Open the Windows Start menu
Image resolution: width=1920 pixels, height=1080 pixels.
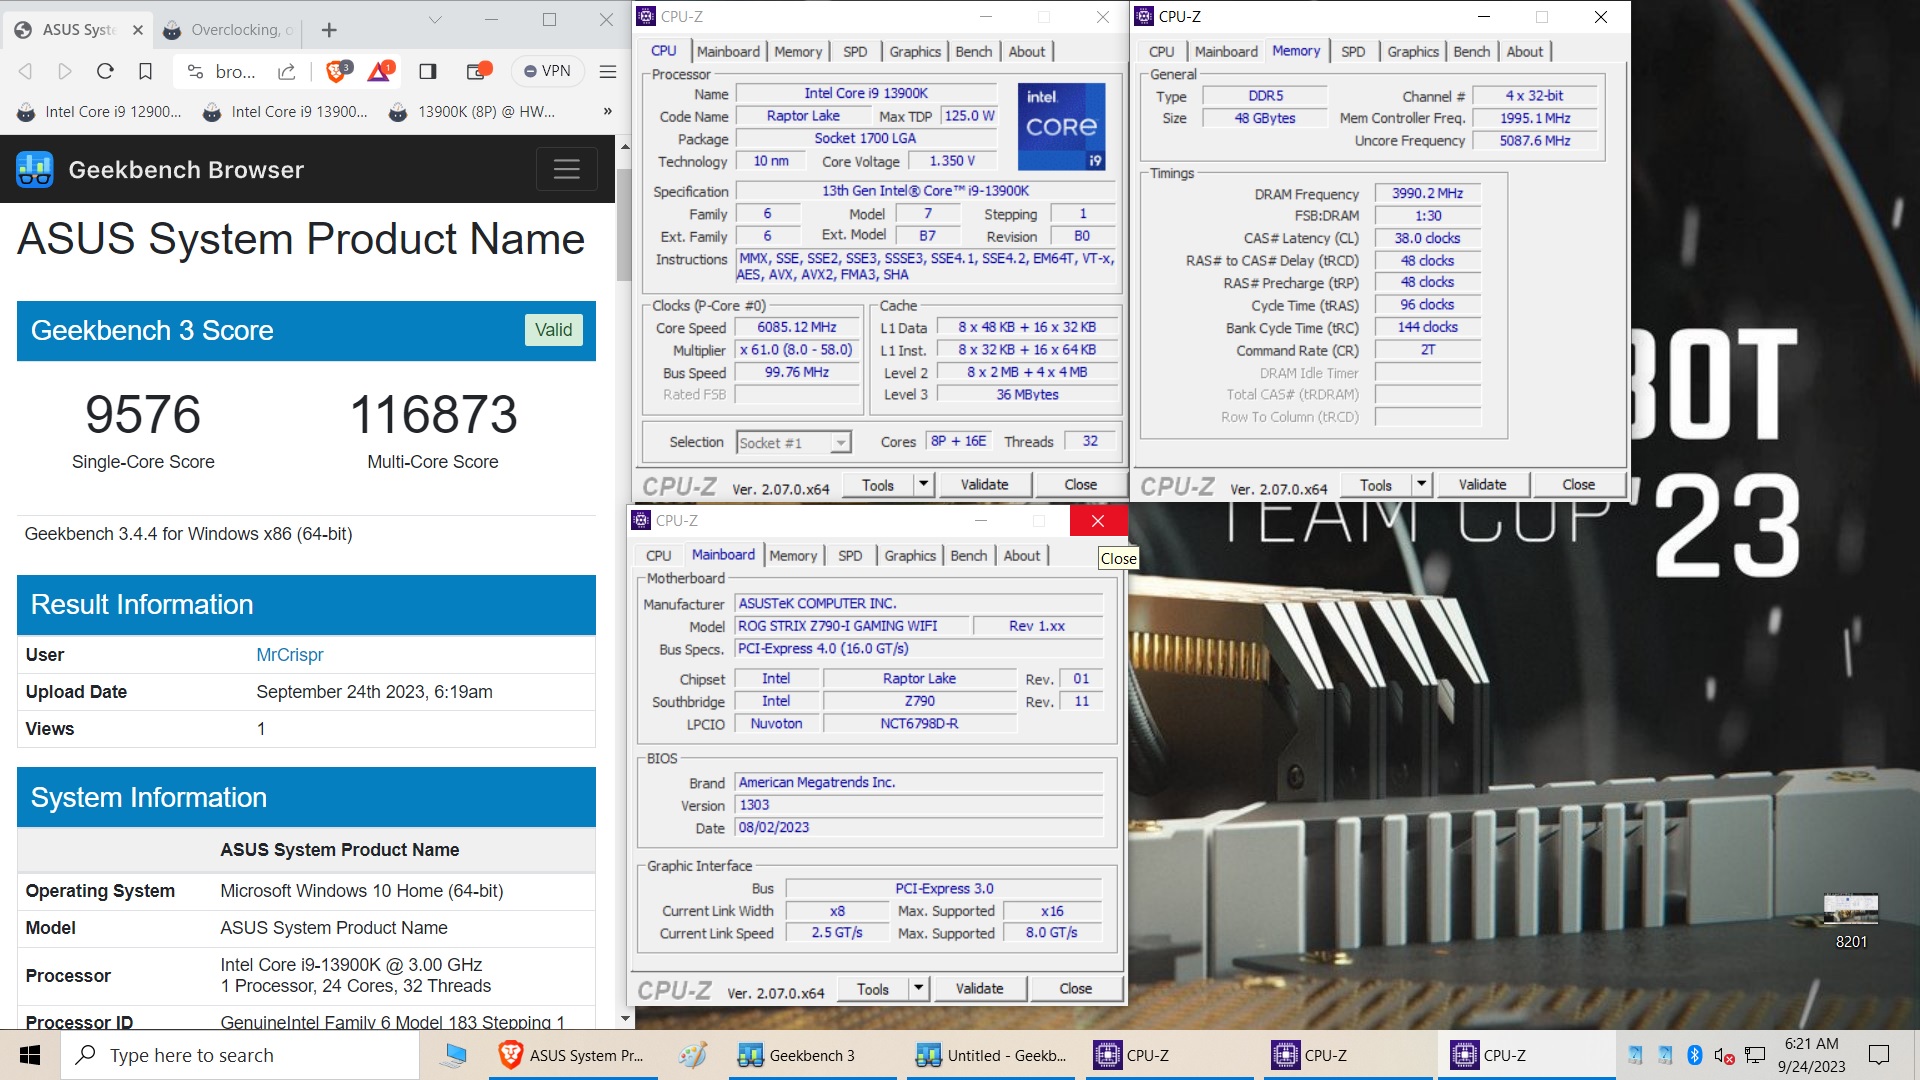click(30, 1055)
